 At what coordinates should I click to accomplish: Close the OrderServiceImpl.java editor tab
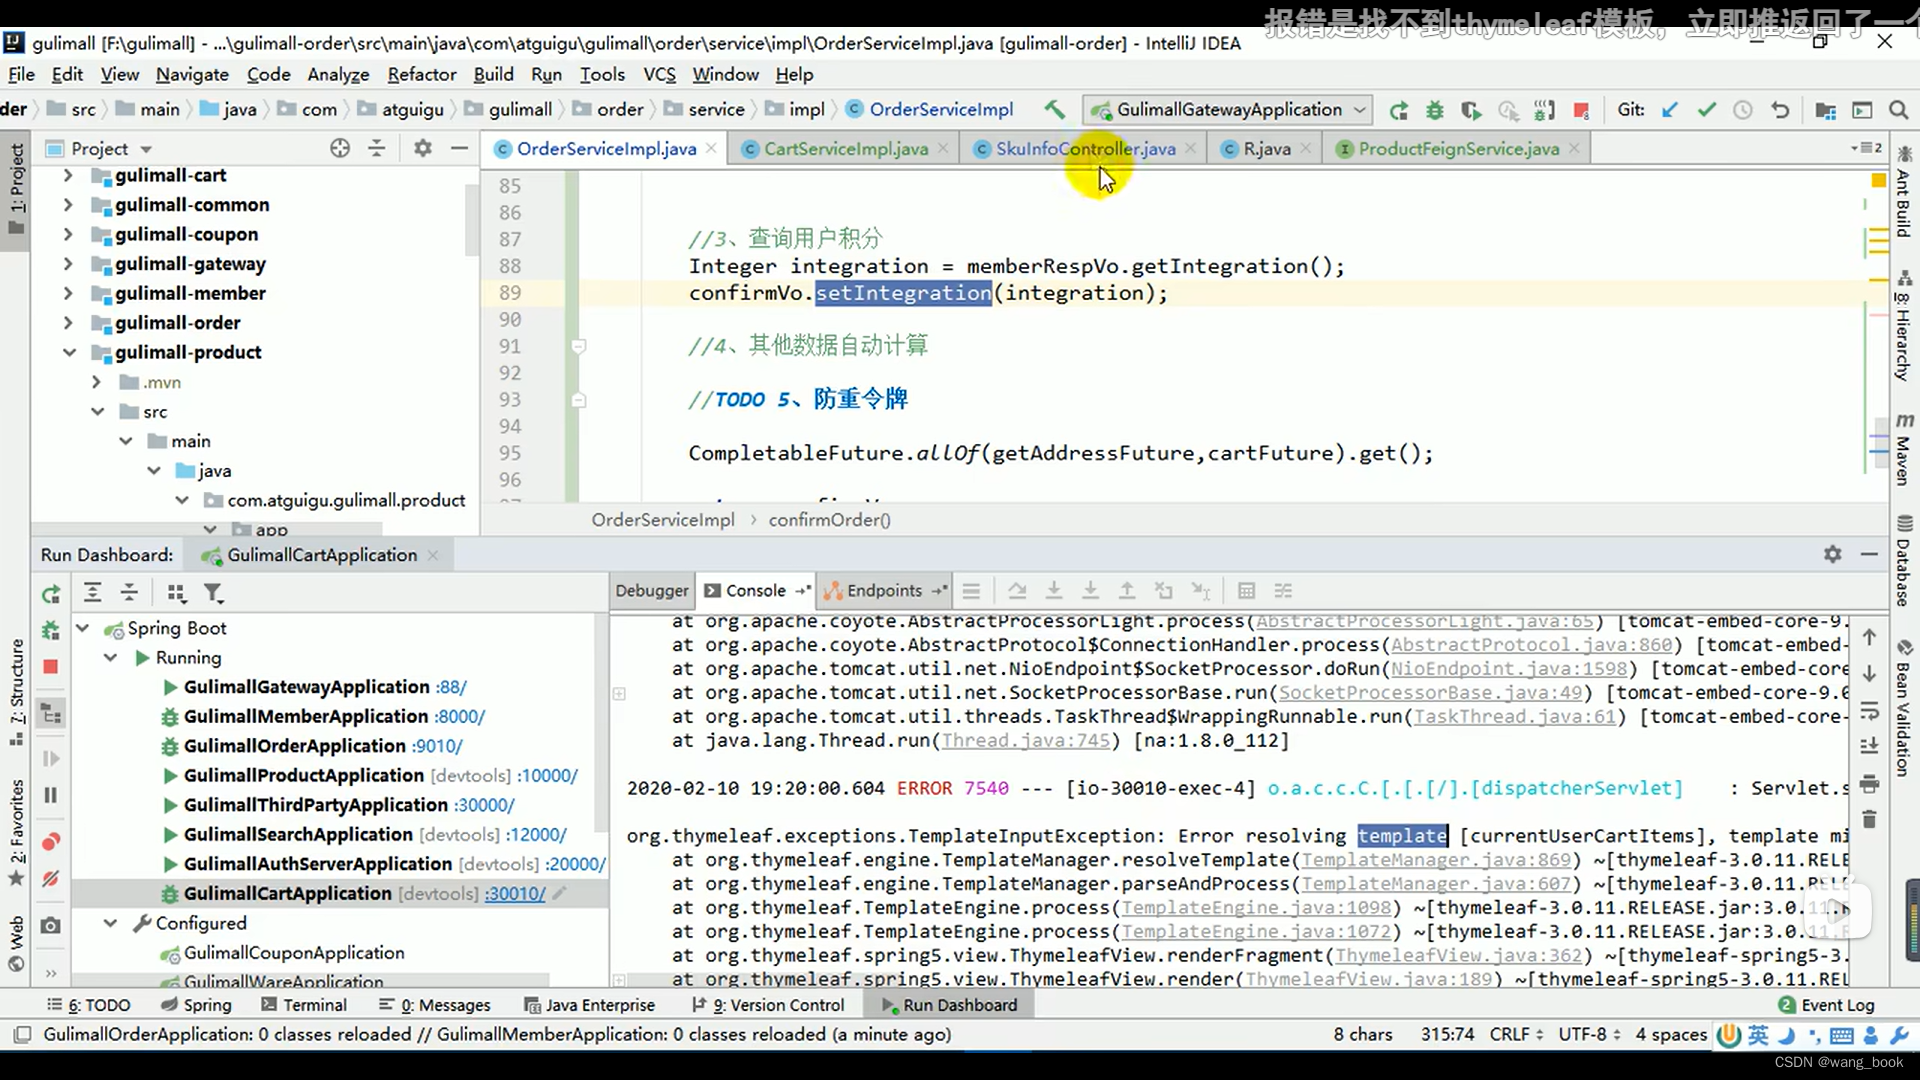(x=711, y=148)
